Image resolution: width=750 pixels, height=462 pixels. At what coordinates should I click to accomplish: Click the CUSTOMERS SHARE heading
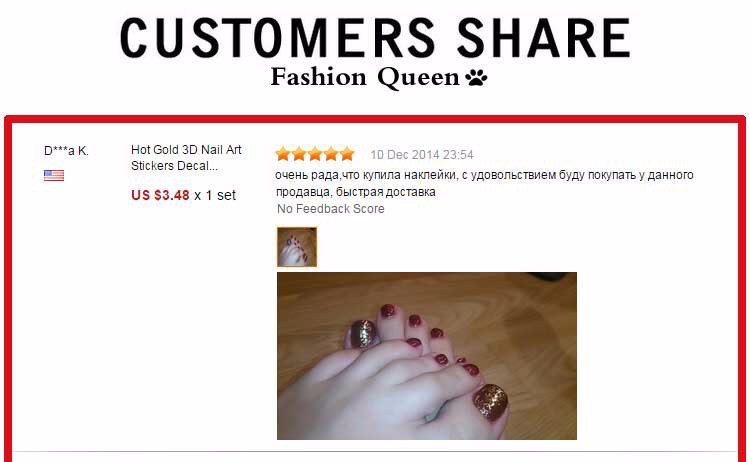coord(375,38)
